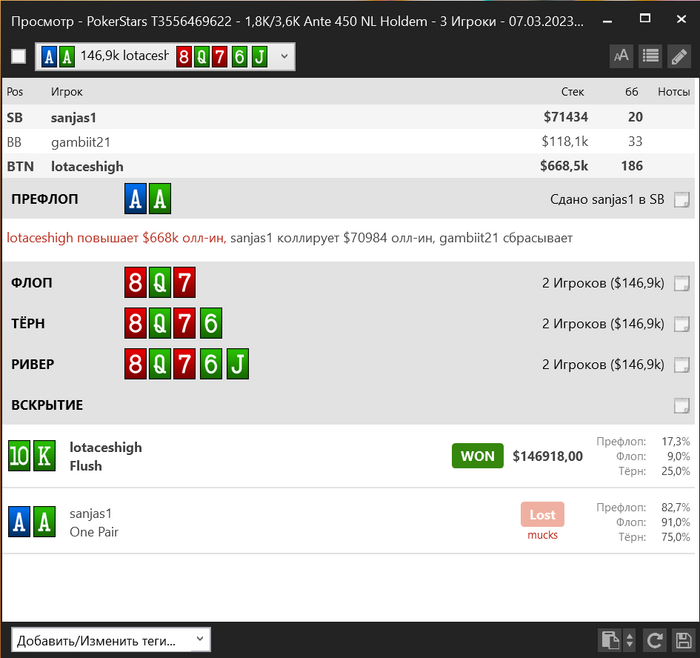Minimize the hand viewer window
700x658 pixels.
click(607, 21)
